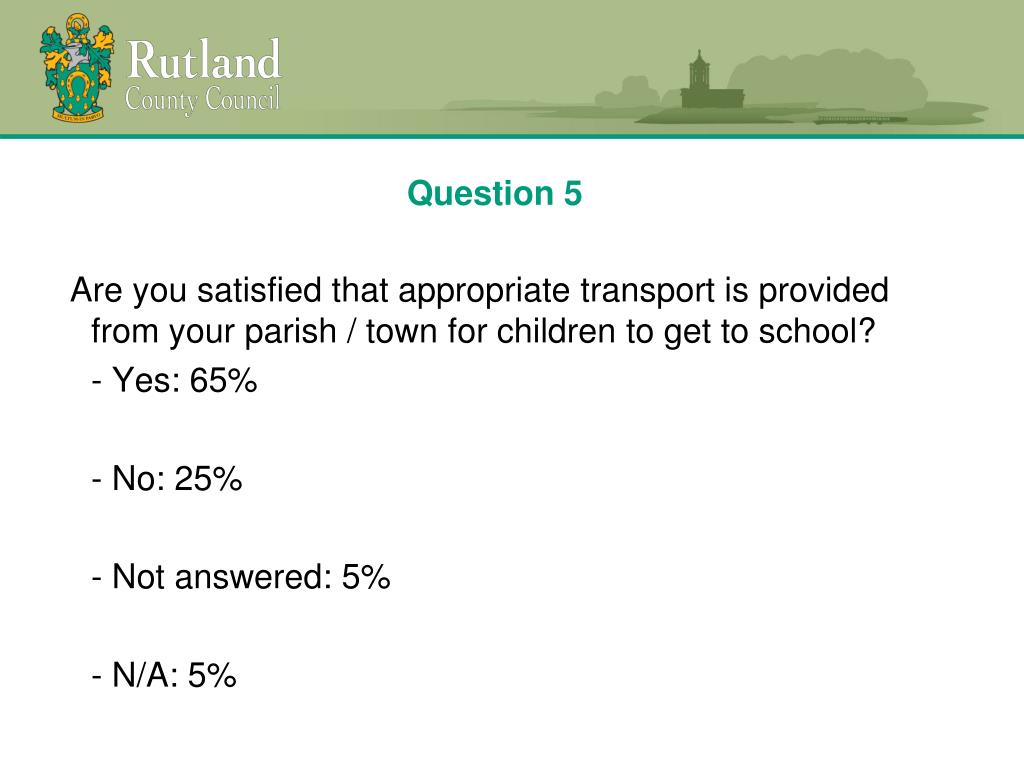
Task: Click the tree silhouette in header banner
Action: [827, 82]
